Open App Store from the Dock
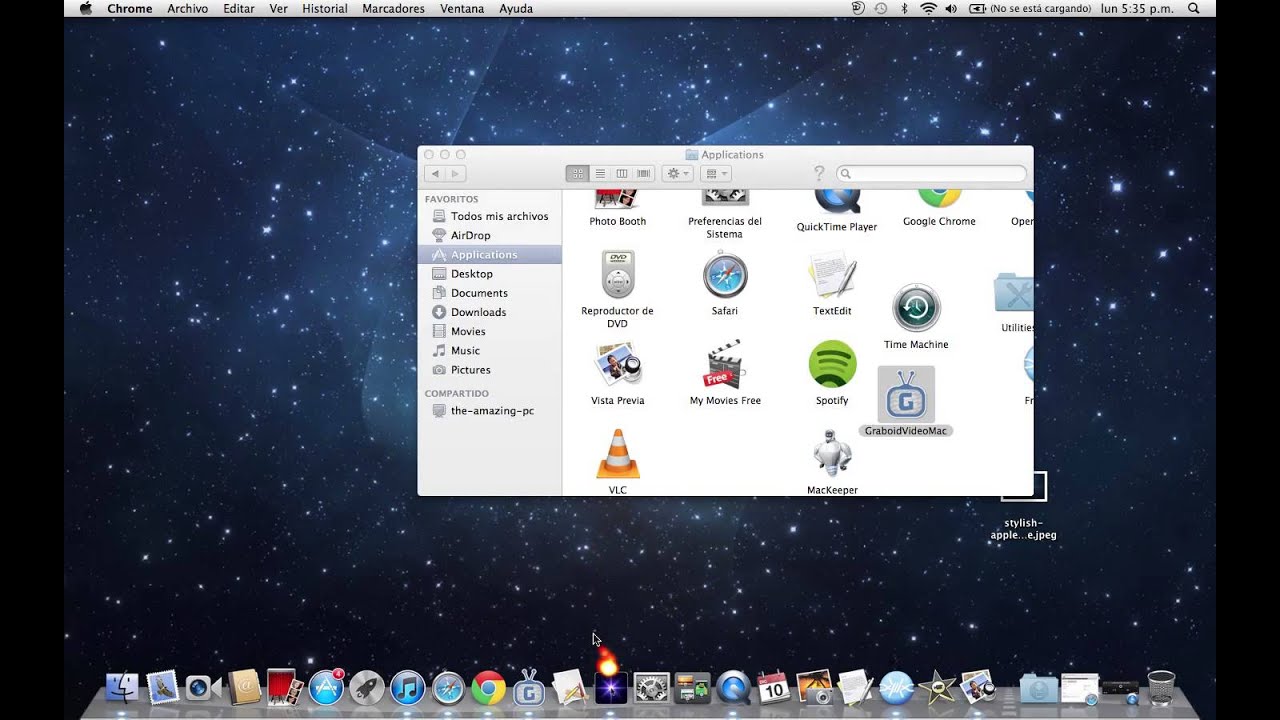The height and width of the screenshot is (720, 1280). tap(326, 688)
